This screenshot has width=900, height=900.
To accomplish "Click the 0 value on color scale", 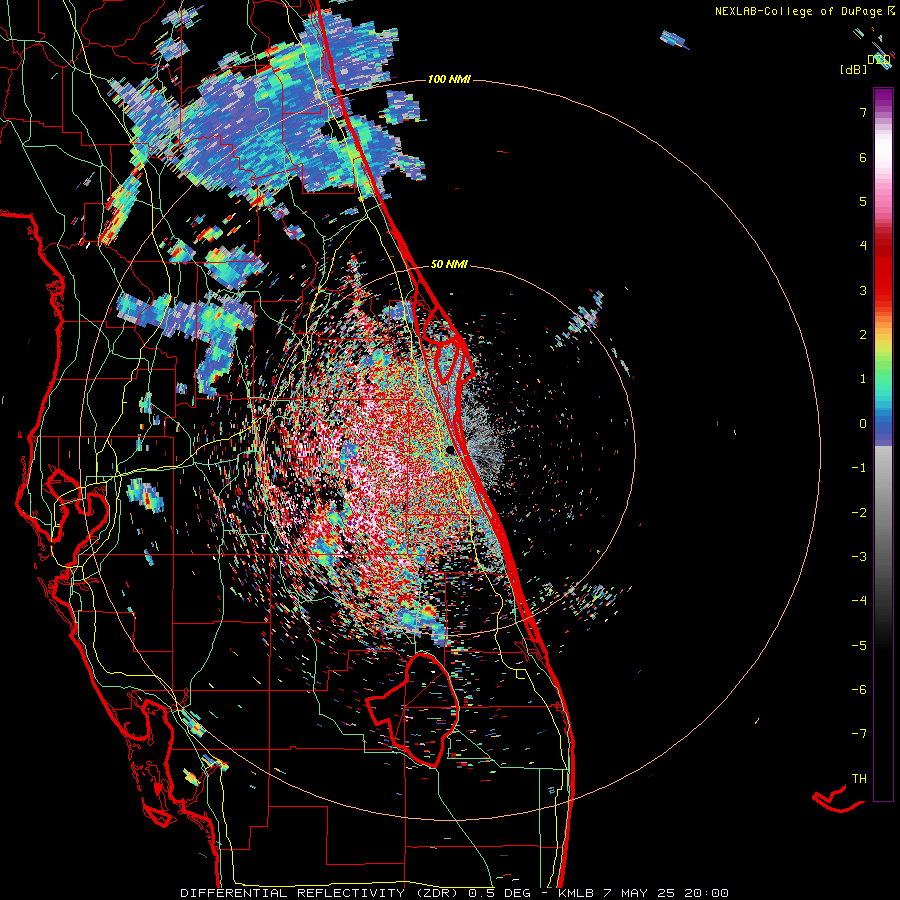I will click(863, 424).
